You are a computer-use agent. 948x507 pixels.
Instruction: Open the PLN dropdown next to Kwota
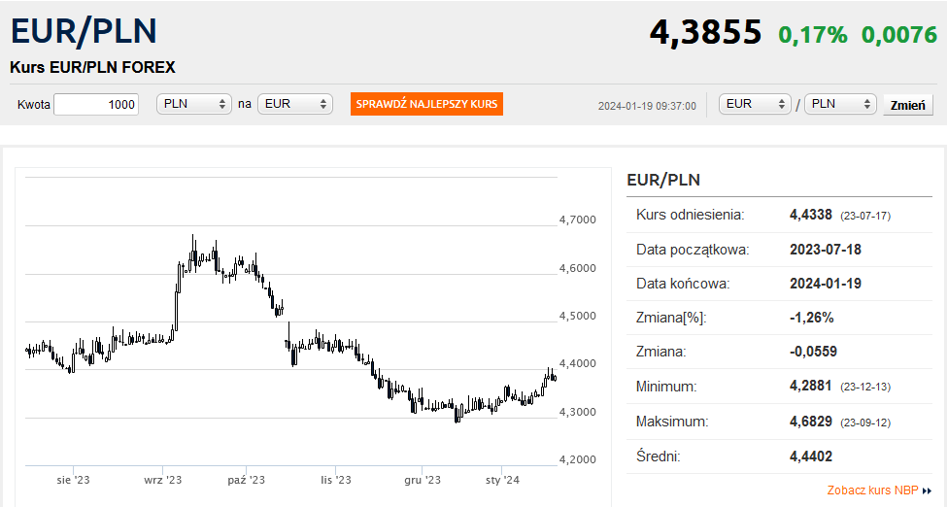tap(195, 104)
